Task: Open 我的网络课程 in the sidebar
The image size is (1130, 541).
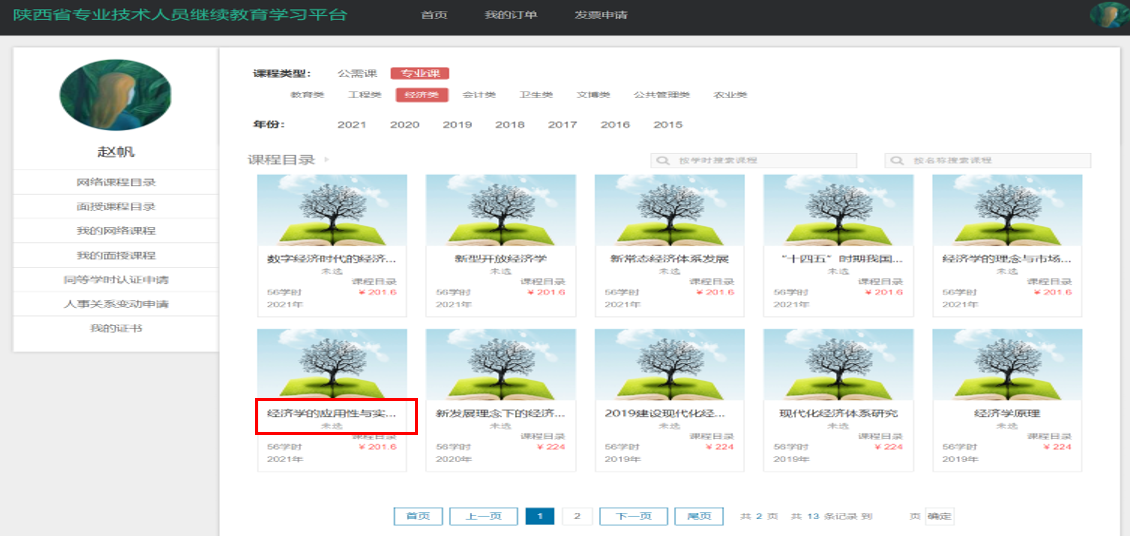Action: tap(116, 231)
